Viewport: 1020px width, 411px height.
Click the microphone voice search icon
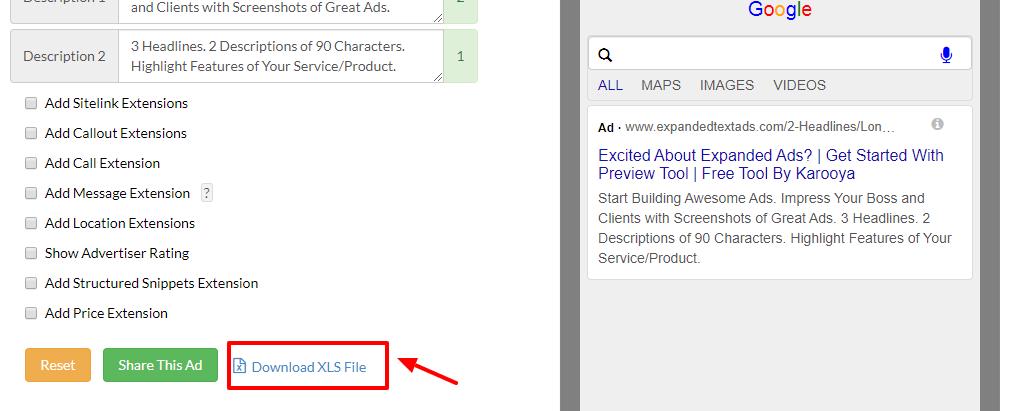click(946, 55)
